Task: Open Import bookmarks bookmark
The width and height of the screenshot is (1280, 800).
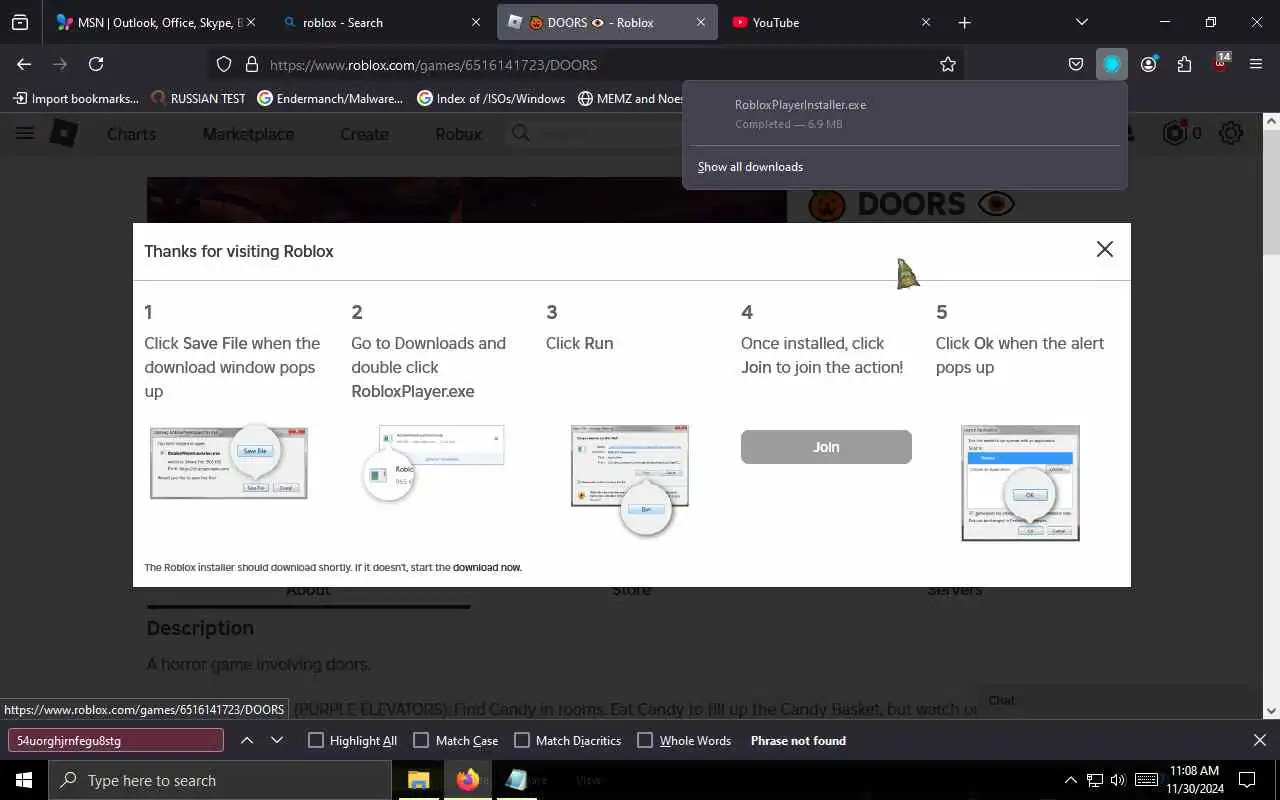Action: [76, 98]
